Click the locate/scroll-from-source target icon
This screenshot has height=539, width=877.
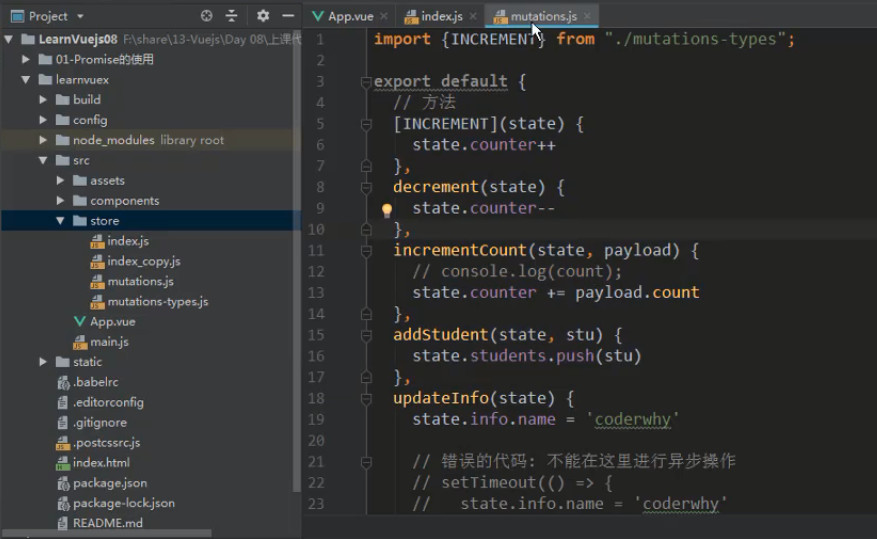point(206,16)
